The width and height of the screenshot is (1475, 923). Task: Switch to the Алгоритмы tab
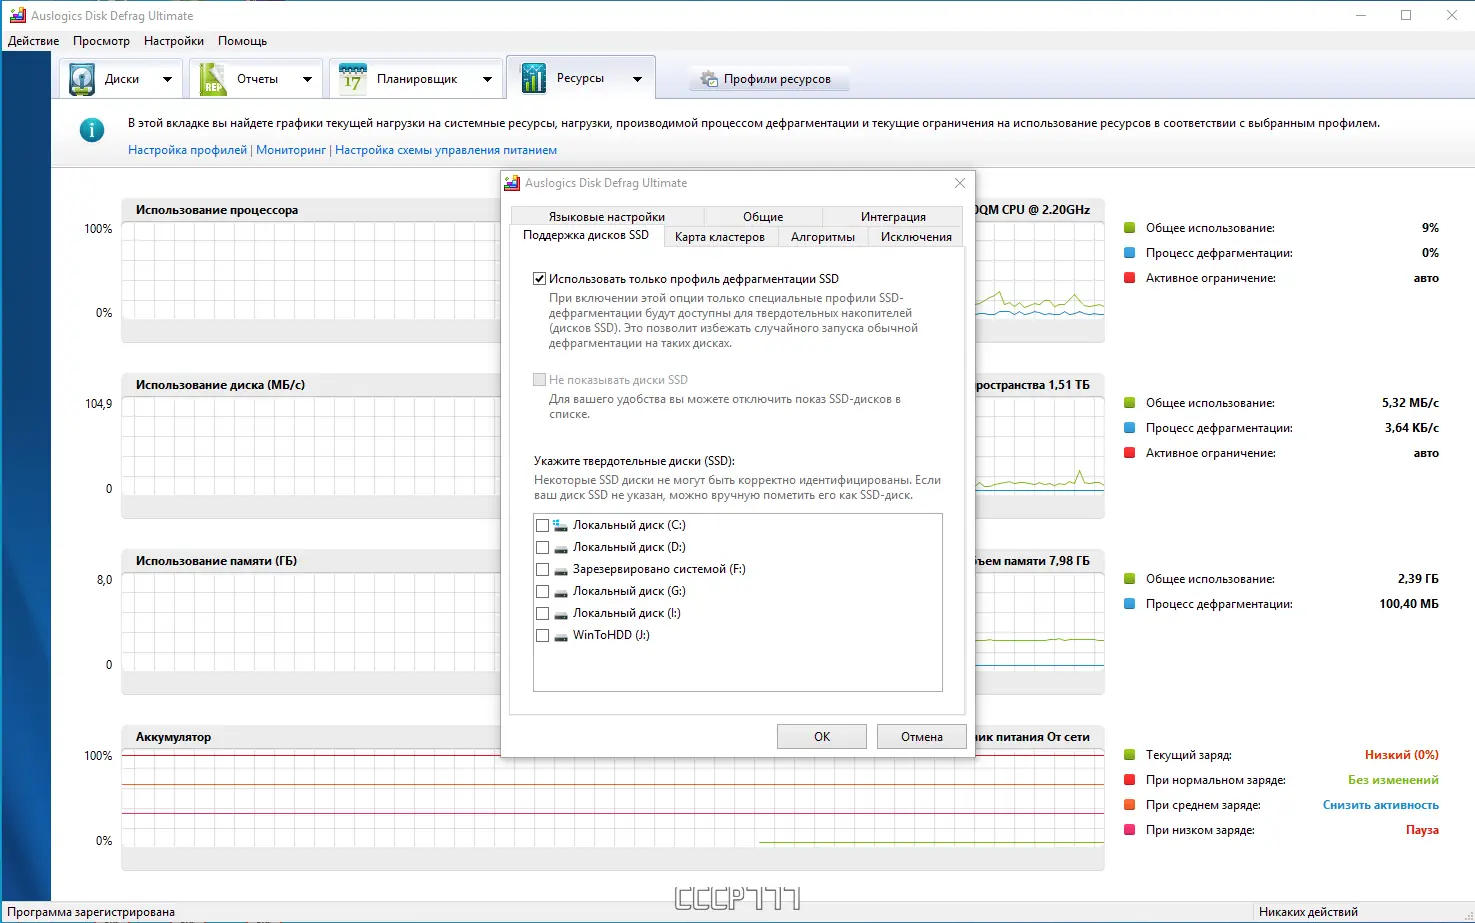click(x=823, y=236)
